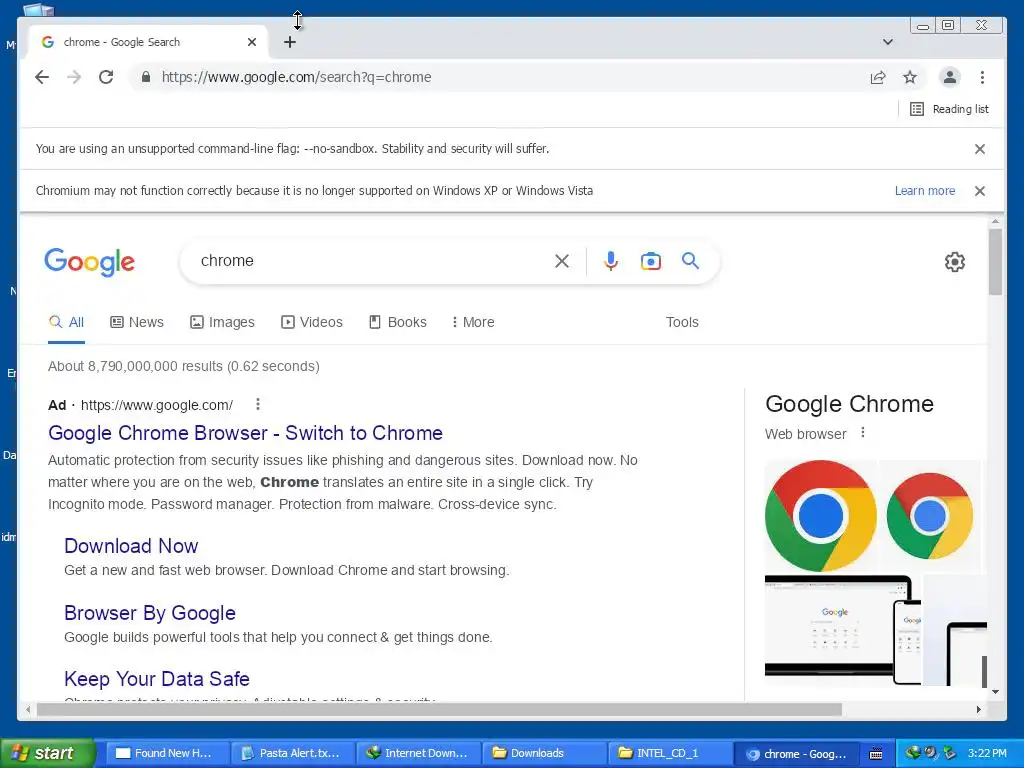Open the Download Now link
The image size is (1024, 768).
pos(131,546)
